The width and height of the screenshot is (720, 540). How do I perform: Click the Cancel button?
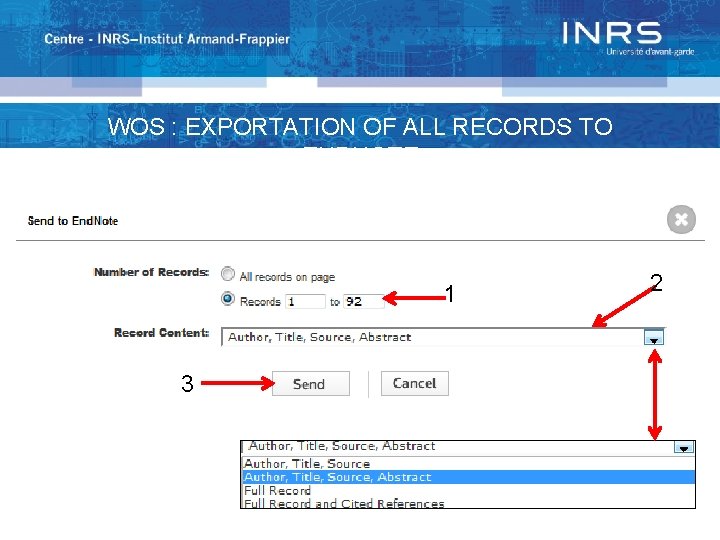pyautogui.click(x=415, y=383)
